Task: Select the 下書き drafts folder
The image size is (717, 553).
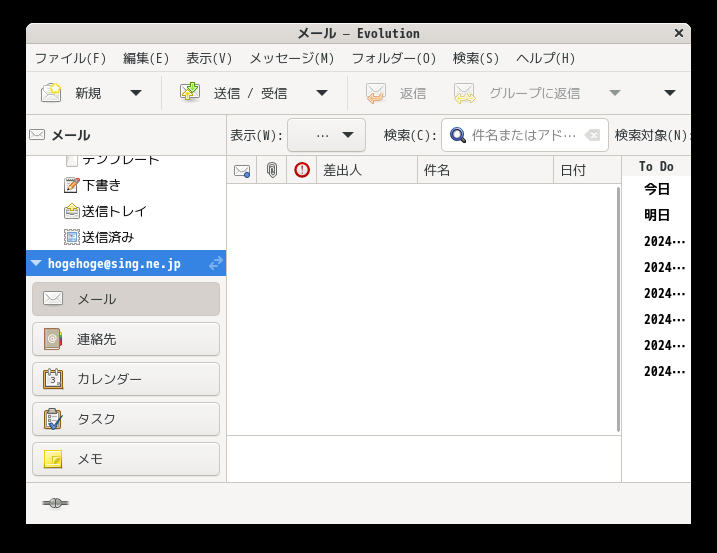Action: (101, 185)
